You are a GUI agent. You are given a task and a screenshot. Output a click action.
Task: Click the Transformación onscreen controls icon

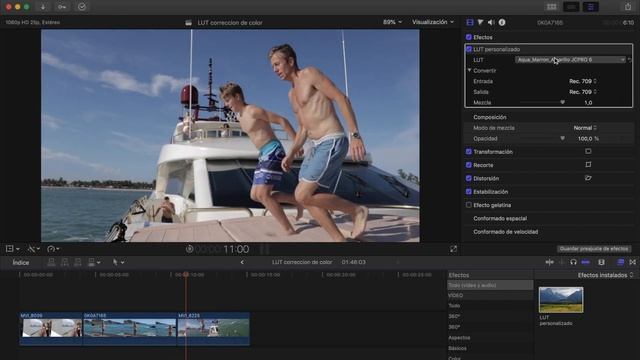[588, 151]
